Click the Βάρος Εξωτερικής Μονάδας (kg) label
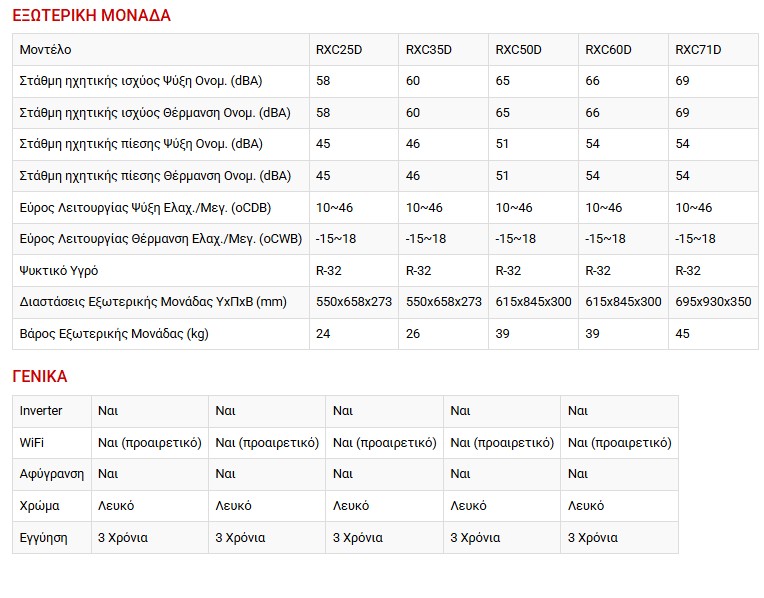 114,334
